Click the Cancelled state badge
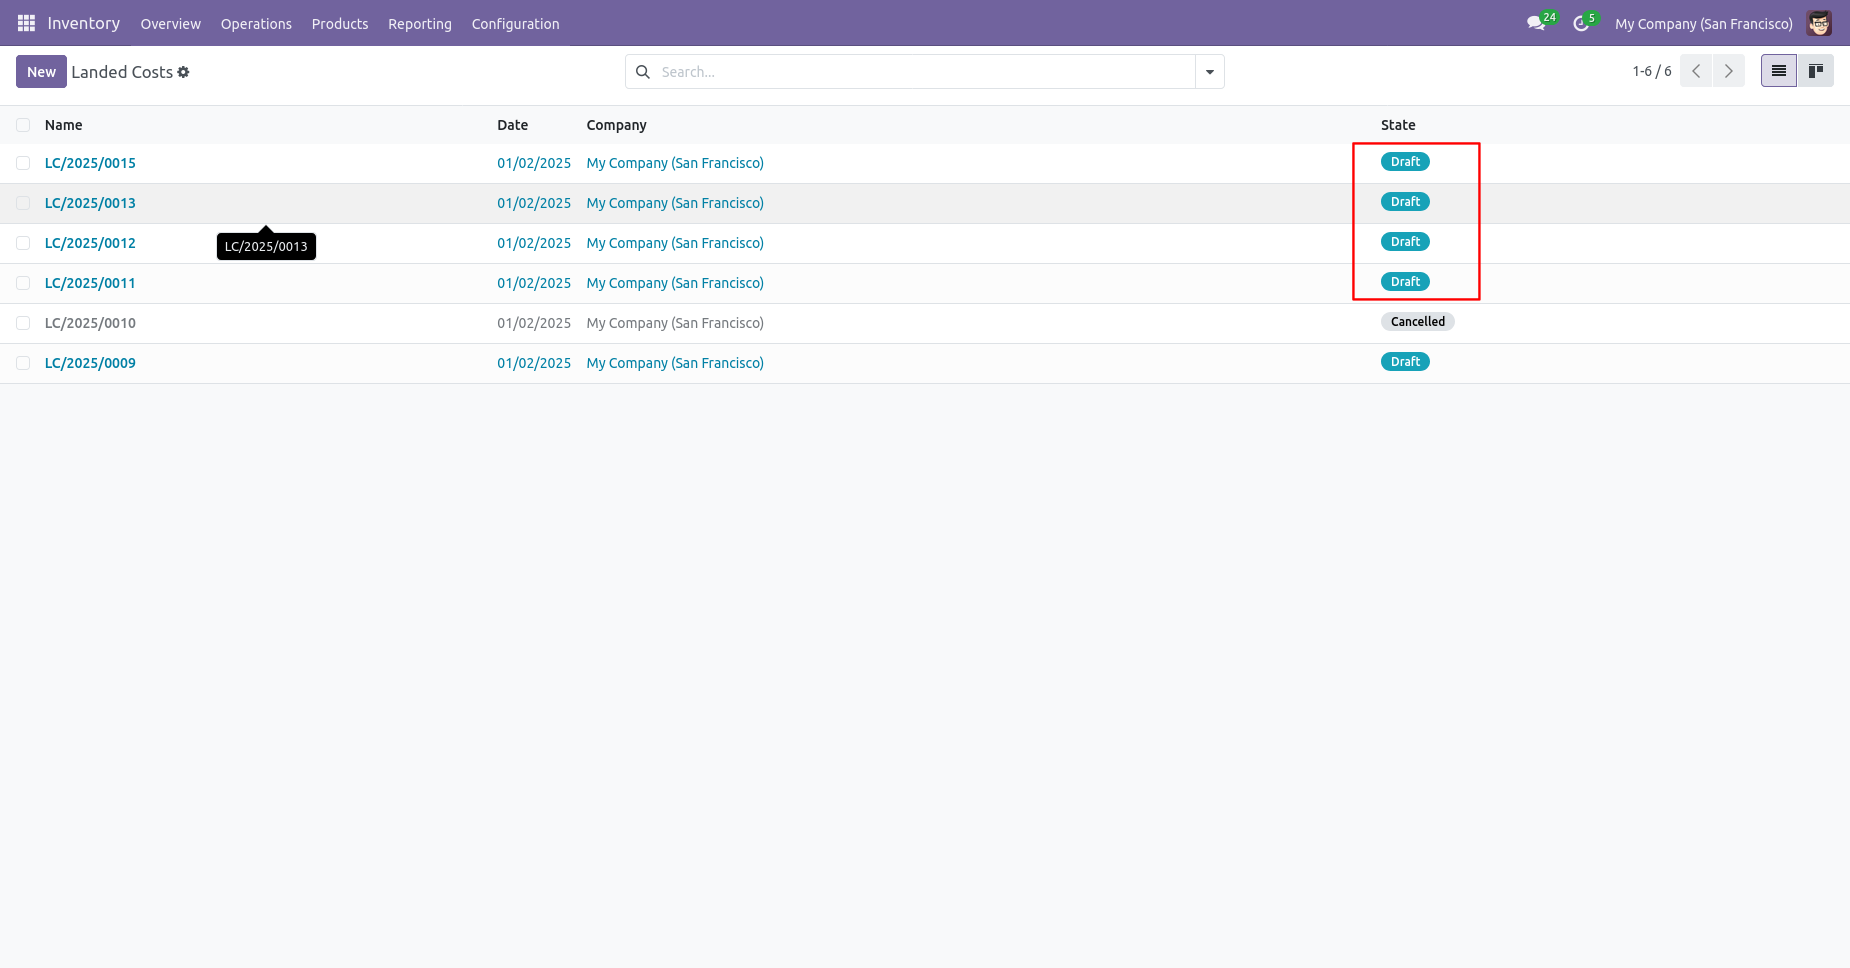The height and width of the screenshot is (968, 1850). (x=1418, y=322)
